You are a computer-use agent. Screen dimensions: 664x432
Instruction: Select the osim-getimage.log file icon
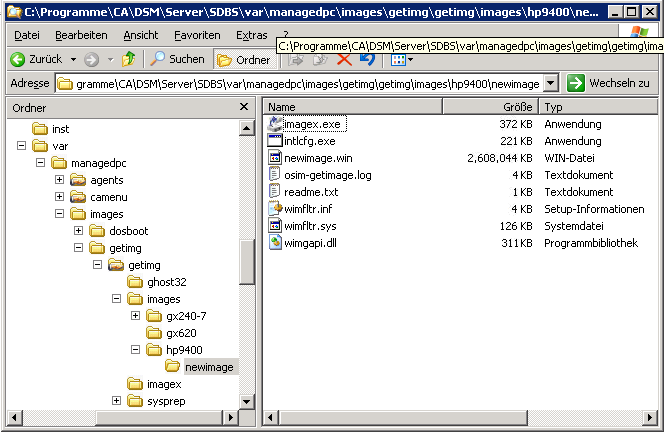tap(275, 174)
